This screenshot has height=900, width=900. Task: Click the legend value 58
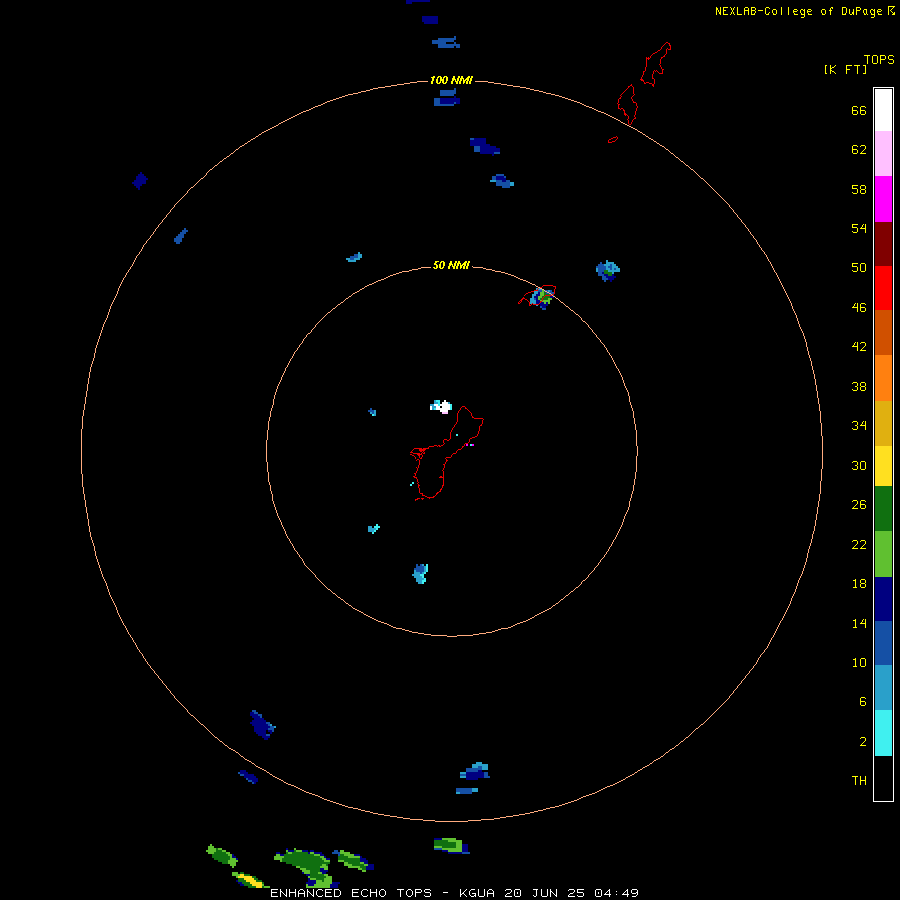pos(859,189)
